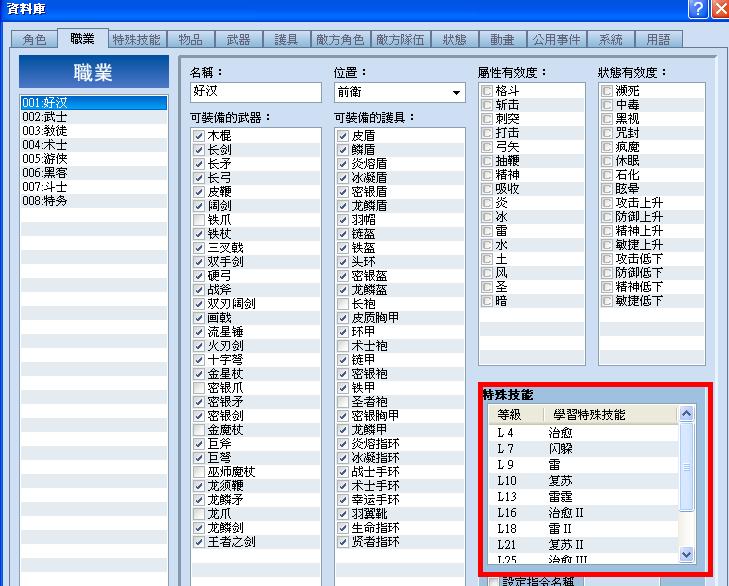Toggle the 石化 state efficiency box
The width and height of the screenshot is (729, 586).
click(607, 175)
